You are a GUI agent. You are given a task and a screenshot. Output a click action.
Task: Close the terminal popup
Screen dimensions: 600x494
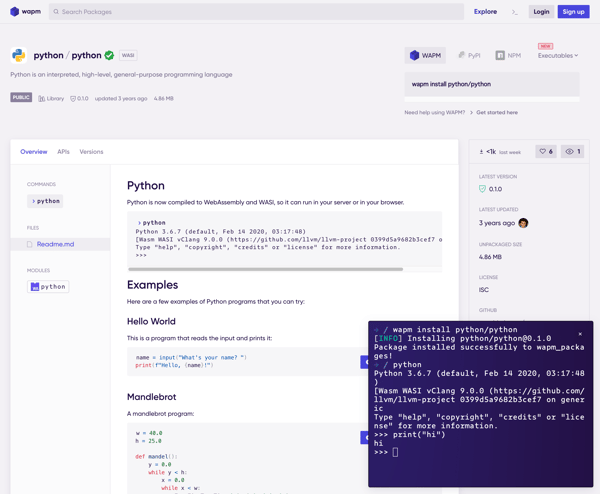pyautogui.click(x=580, y=334)
